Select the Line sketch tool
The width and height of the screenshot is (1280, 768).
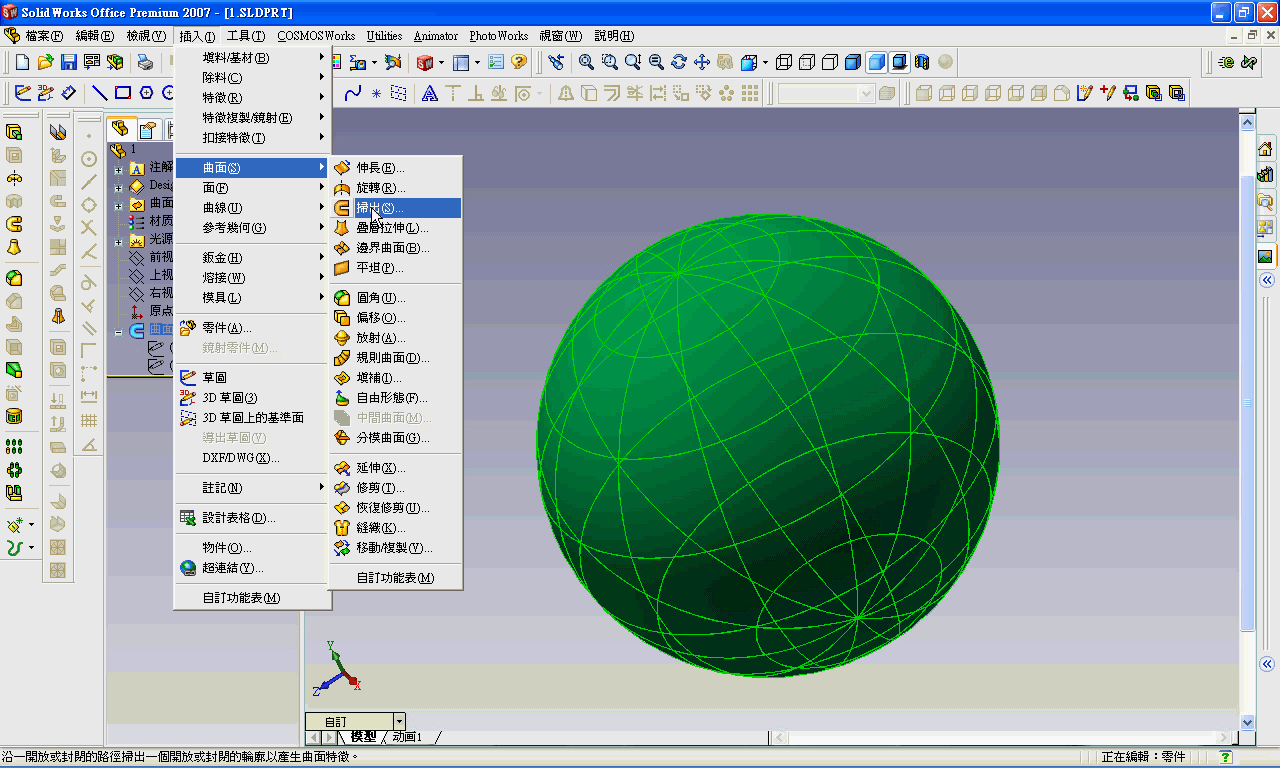coord(101,93)
